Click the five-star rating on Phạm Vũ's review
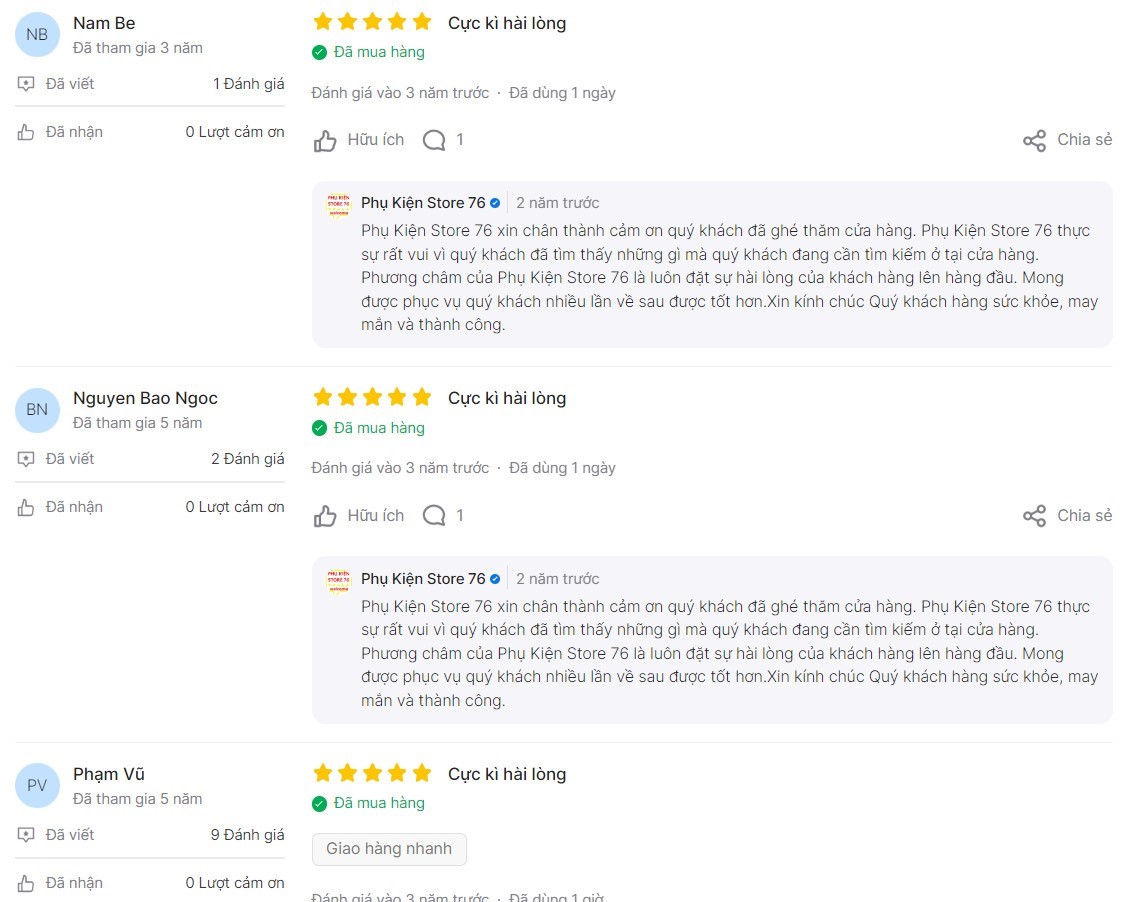This screenshot has height=902, width=1129. tap(372, 773)
